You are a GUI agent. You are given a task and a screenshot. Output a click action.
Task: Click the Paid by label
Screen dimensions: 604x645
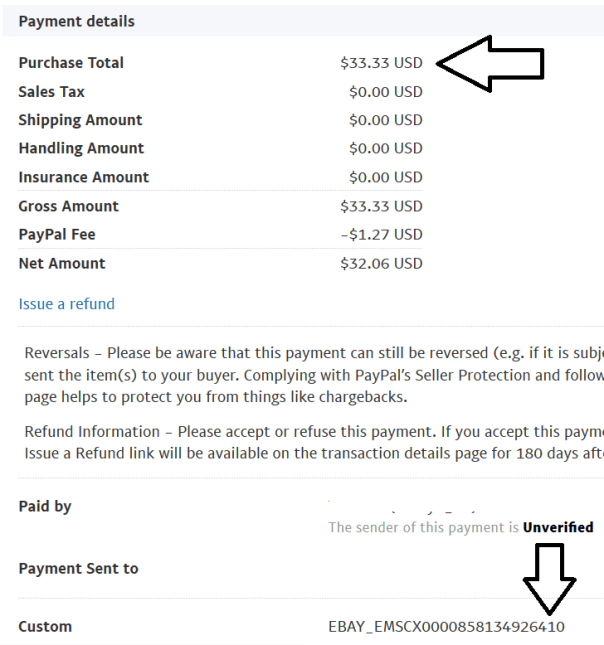click(x=45, y=506)
